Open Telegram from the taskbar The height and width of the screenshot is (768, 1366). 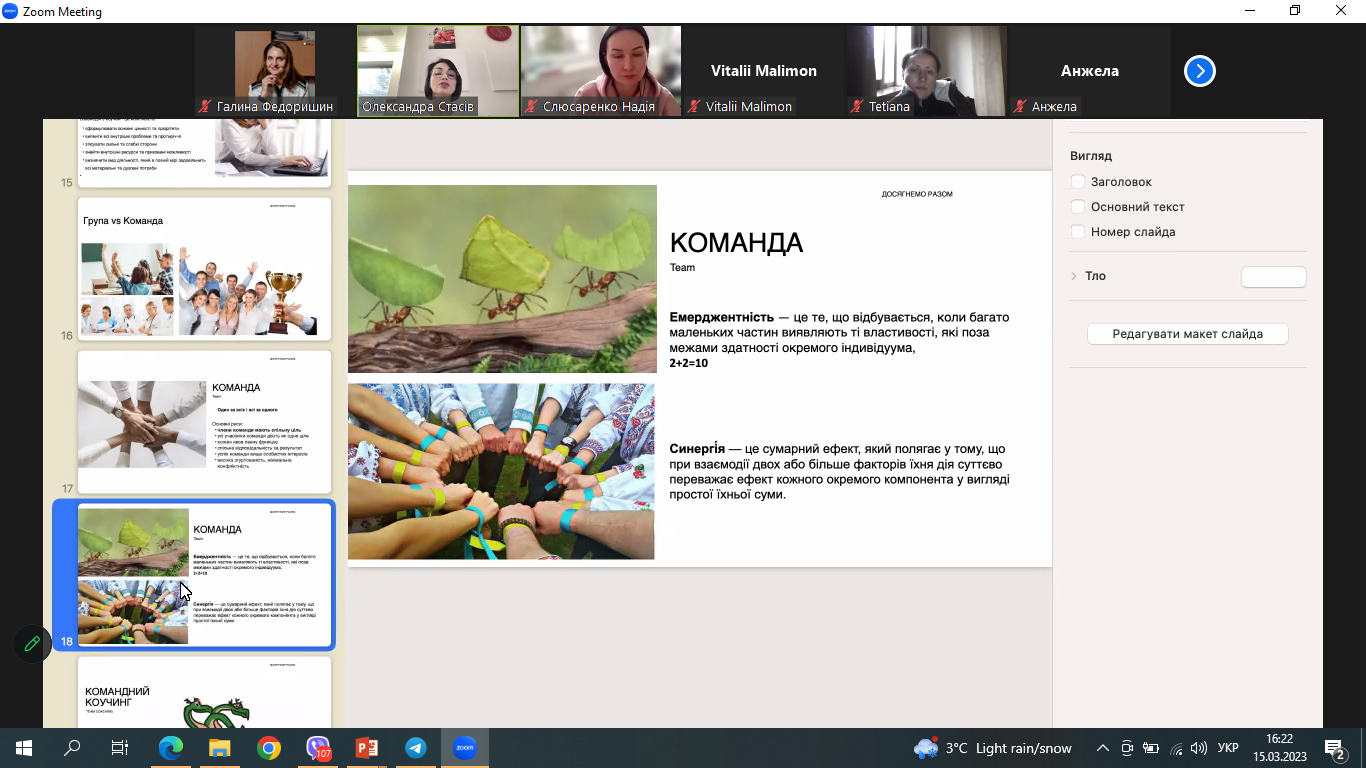pos(416,748)
